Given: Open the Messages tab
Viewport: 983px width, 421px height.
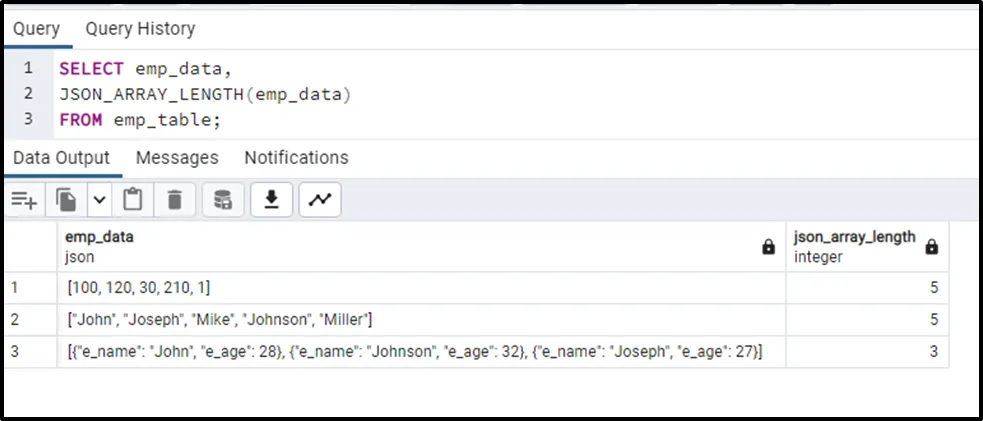Looking at the screenshot, I should pyautogui.click(x=177, y=158).
